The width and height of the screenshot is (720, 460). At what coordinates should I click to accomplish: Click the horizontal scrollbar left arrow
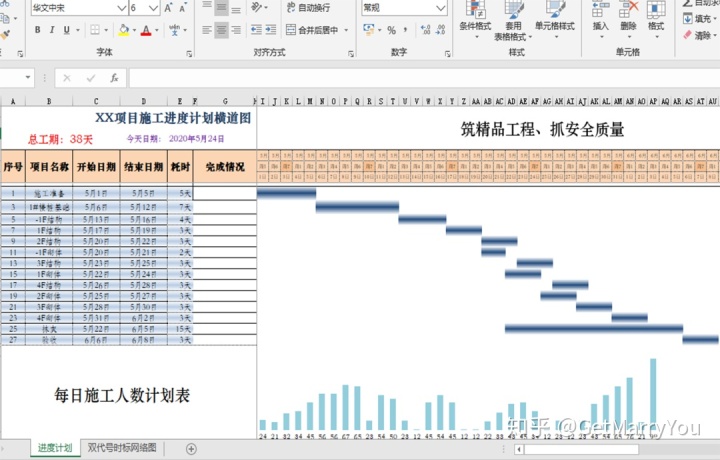coord(519,449)
